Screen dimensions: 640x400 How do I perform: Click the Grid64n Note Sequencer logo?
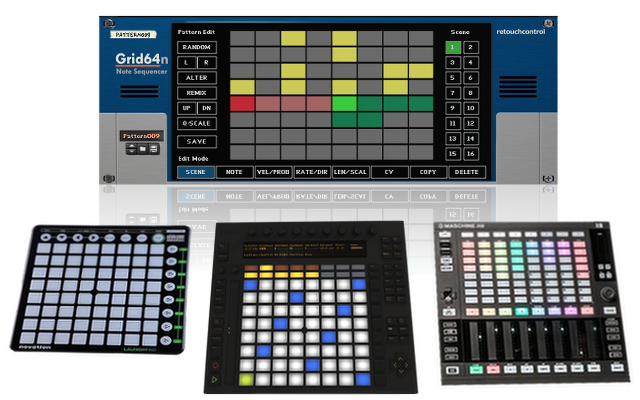coord(141,64)
